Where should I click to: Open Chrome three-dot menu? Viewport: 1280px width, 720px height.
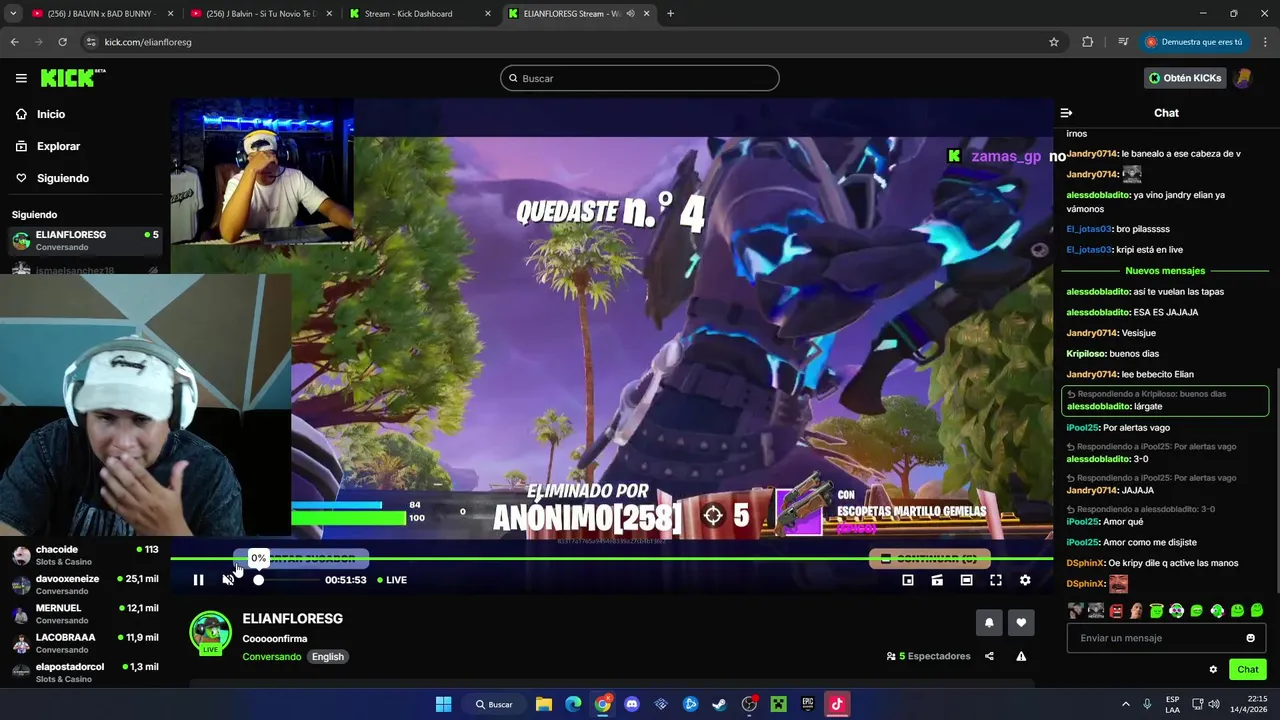pyautogui.click(x=1266, y=42)
